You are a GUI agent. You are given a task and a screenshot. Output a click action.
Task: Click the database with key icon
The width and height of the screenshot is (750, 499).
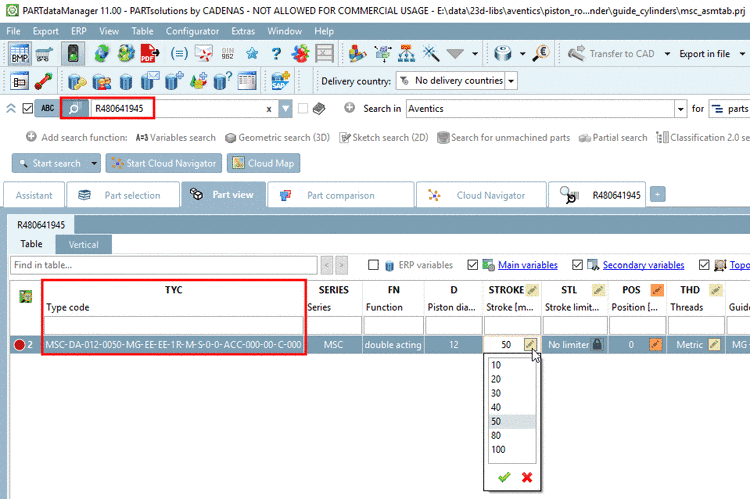(x=77, y=82)
